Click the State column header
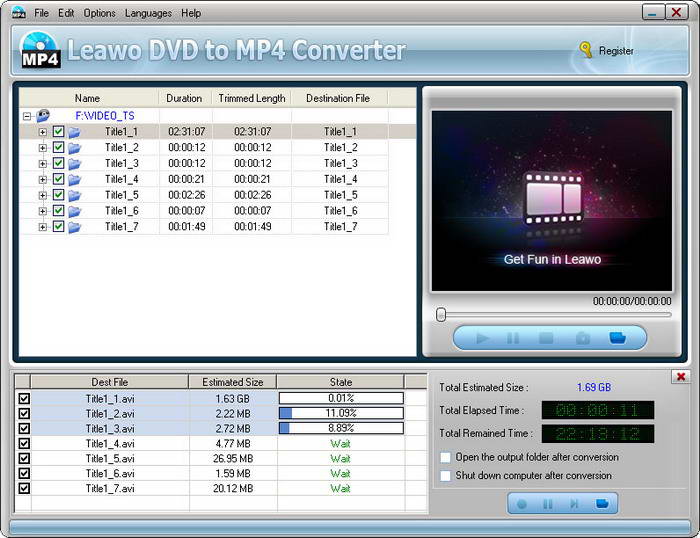This screenshot has height=538, width=700. click(x=341, y=382)
